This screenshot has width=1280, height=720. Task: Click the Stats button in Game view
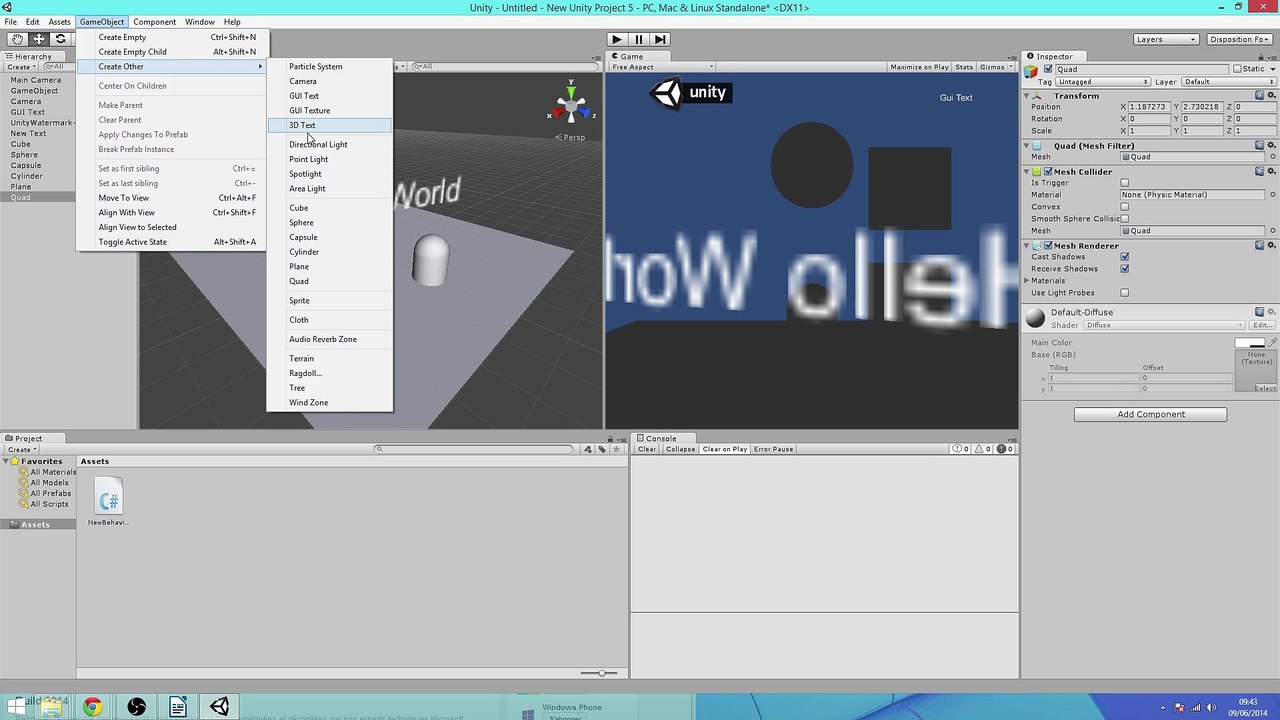(964, 67)
